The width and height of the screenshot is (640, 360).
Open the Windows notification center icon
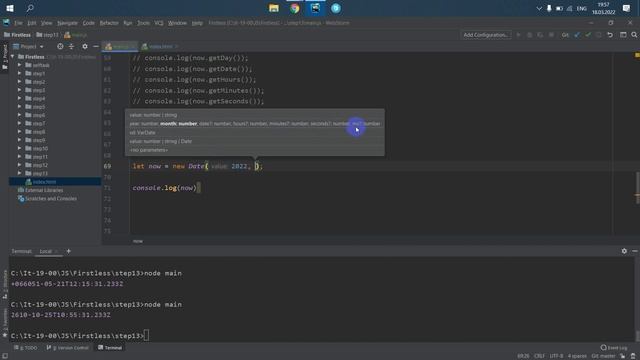pos(626,8)
